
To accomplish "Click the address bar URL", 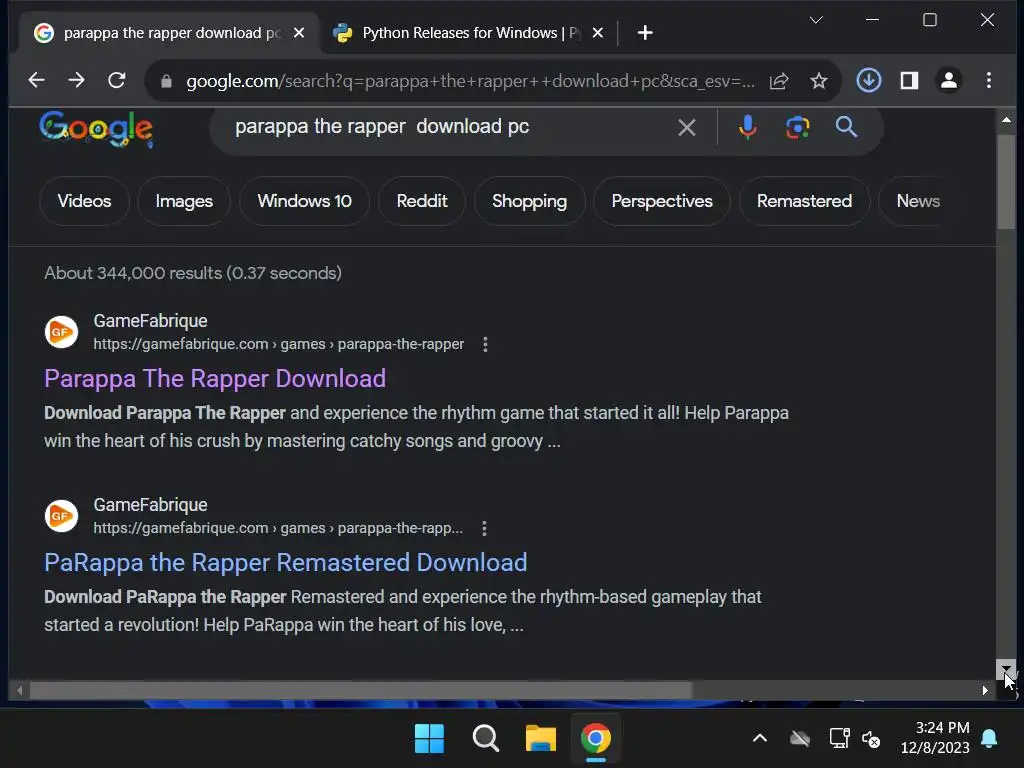I will click(470, 81).
